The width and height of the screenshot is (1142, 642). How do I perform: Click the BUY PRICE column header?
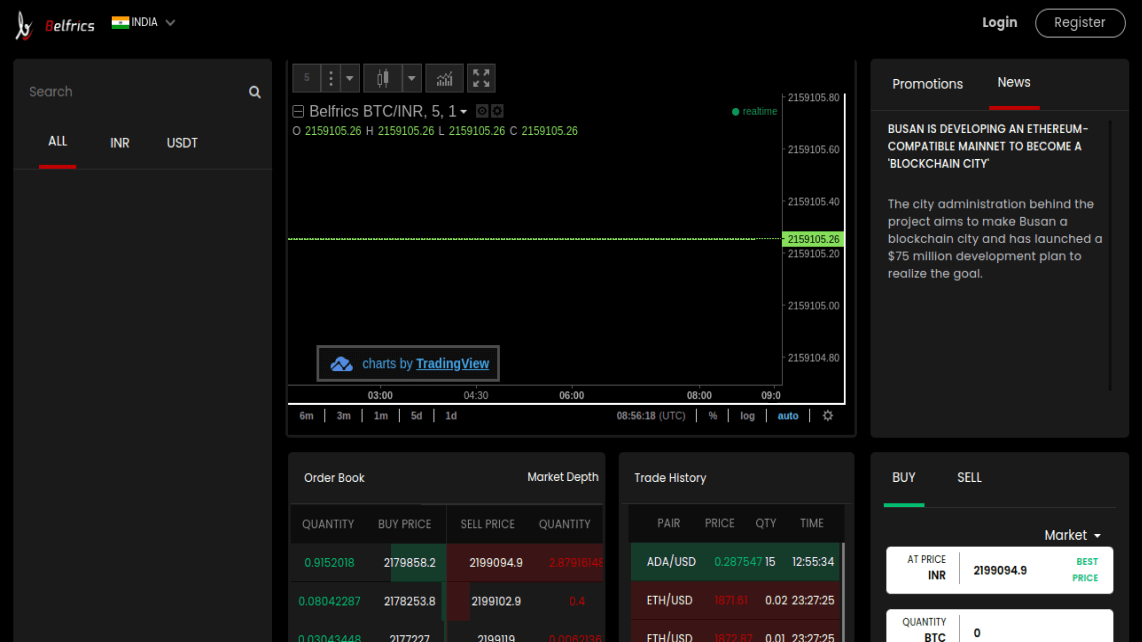[404, 524]
